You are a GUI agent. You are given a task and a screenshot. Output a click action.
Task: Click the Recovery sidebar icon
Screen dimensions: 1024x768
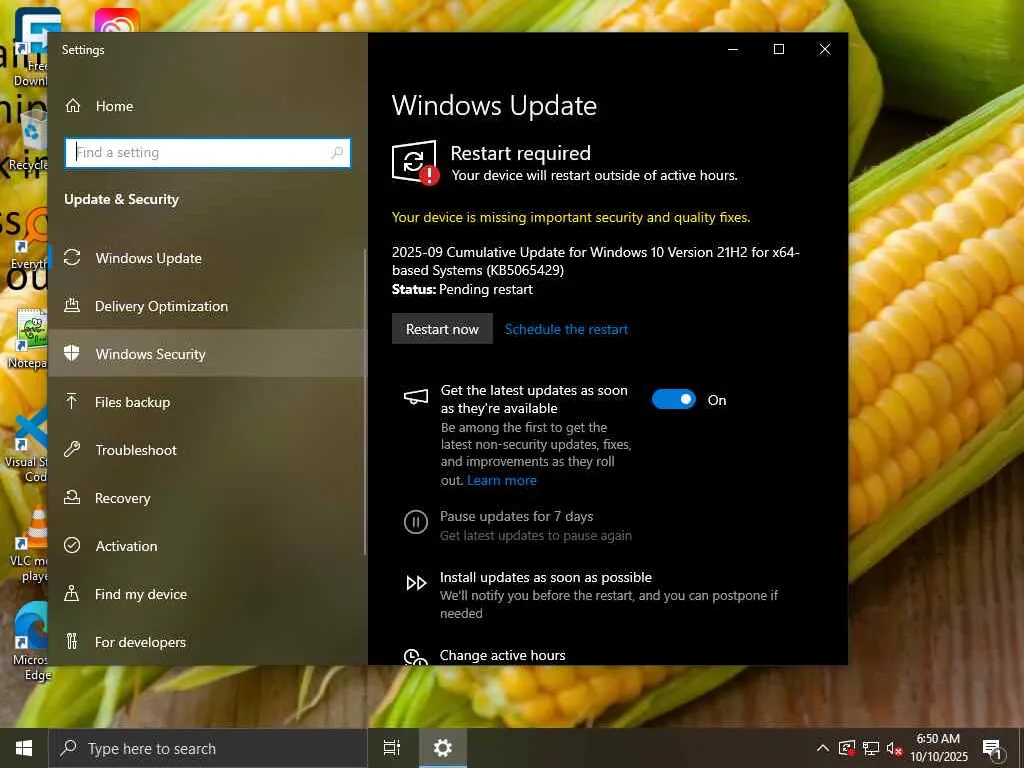click(x=72, y=498)
